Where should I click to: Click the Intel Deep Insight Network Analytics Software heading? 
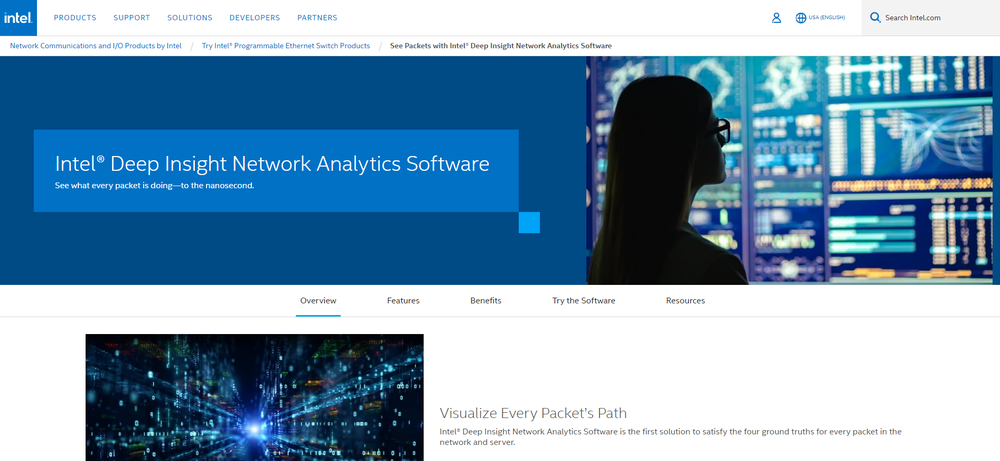[272, 164]
